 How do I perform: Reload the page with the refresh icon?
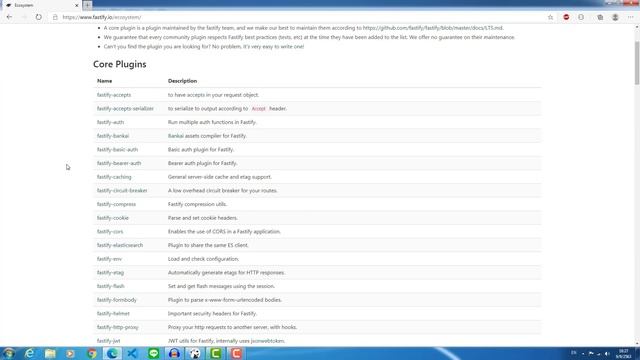pyautogui.click(x=38, y=17)
